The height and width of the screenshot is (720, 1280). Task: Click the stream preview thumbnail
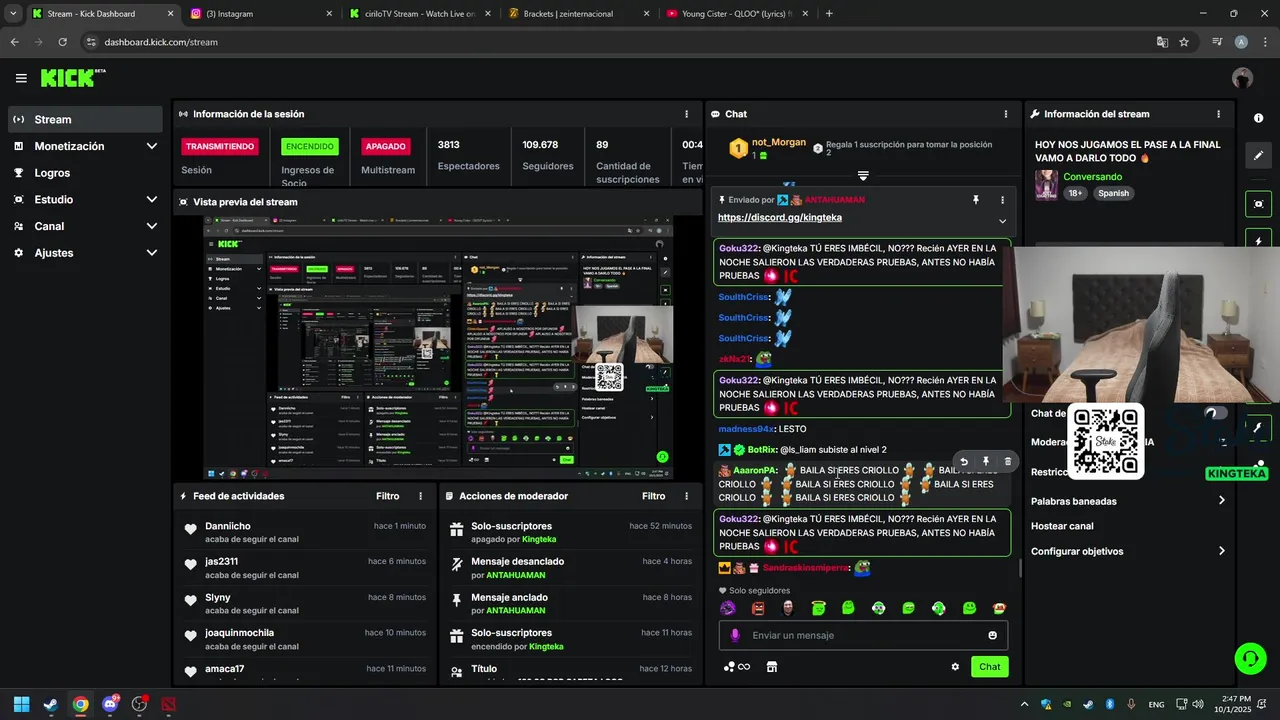pyautogui.click(x=438, y=347)
